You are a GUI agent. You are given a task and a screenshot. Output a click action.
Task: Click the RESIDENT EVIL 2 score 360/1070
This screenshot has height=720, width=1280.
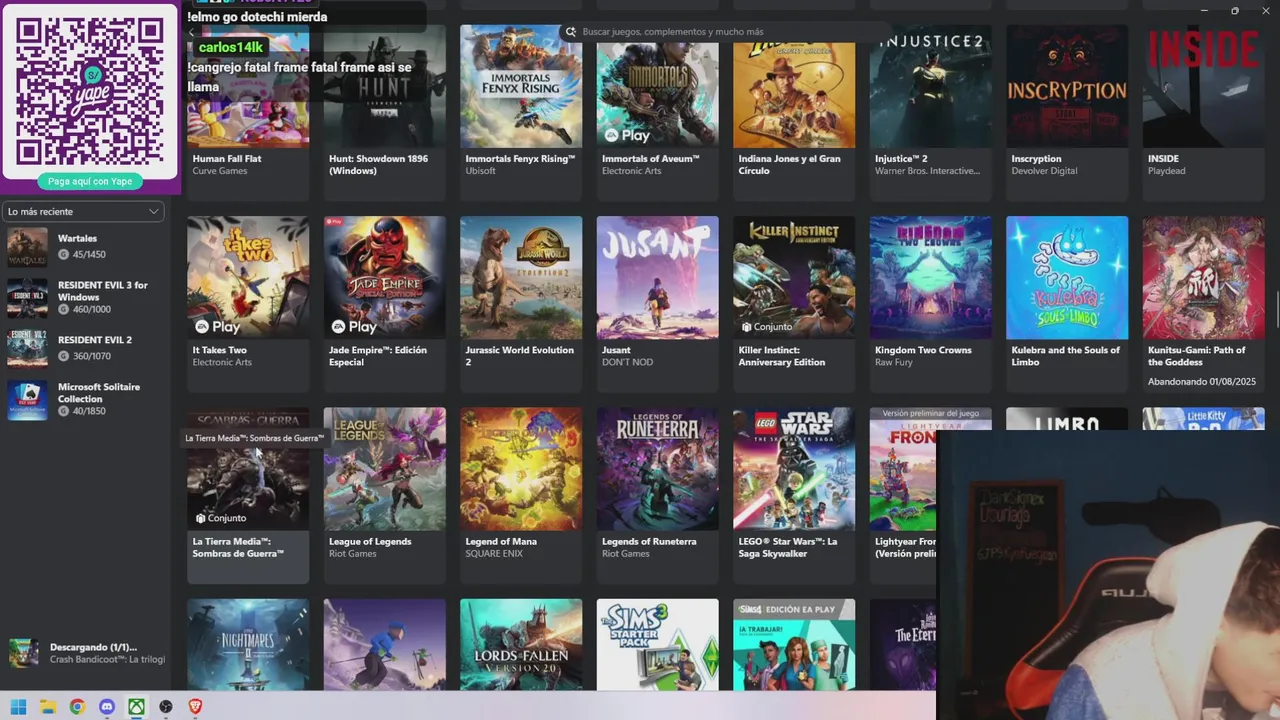[x=84, y=356]
